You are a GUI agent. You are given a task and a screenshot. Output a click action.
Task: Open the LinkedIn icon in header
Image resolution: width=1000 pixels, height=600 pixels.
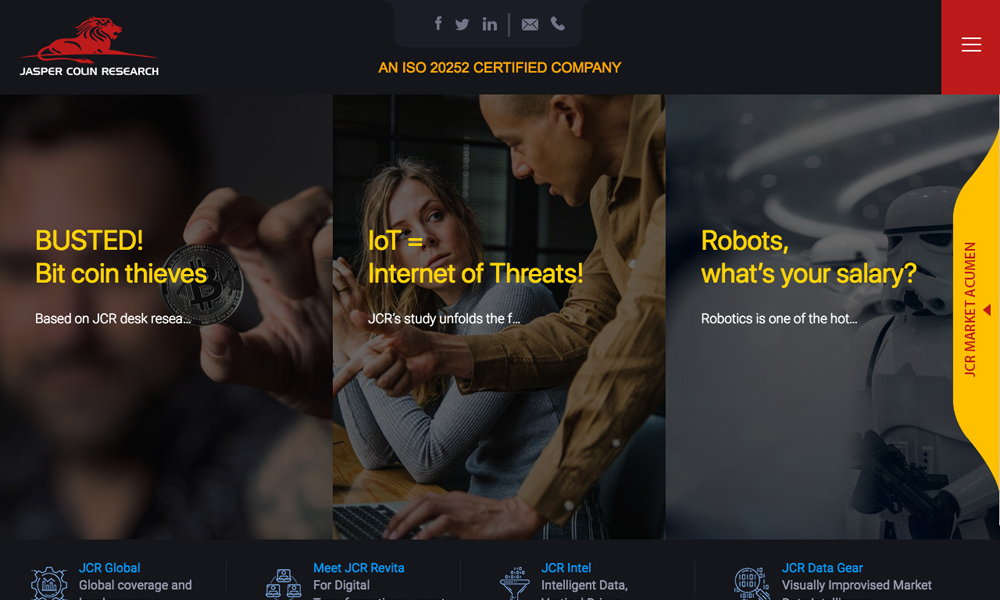(489, 24)
